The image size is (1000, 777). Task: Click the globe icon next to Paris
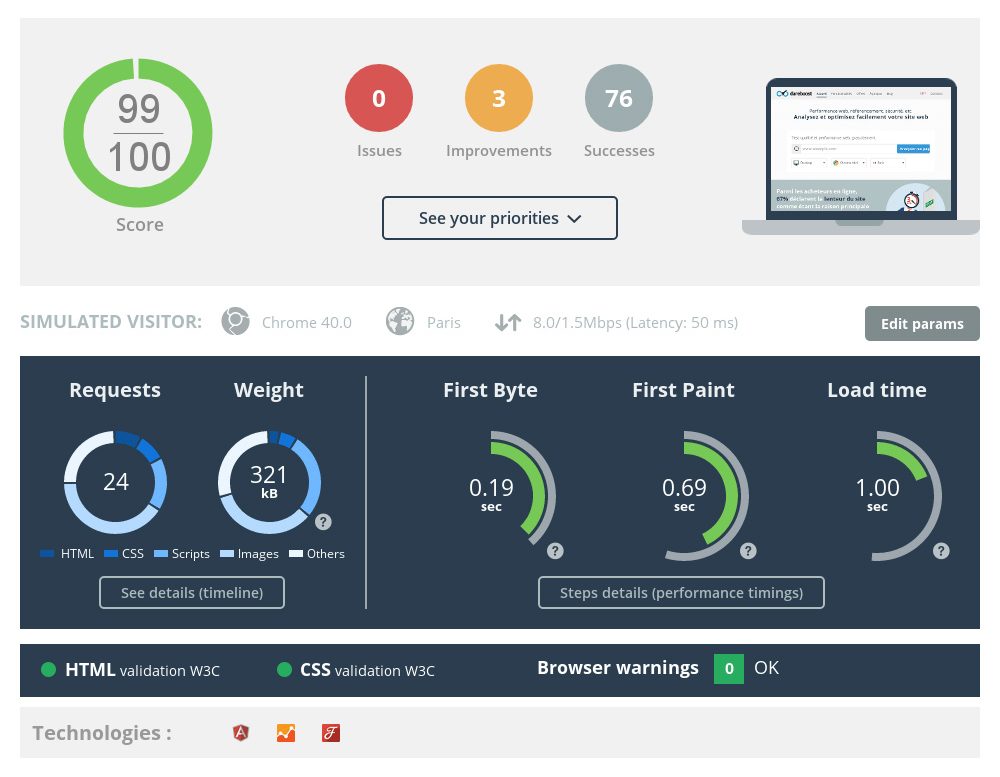(400, 322)
